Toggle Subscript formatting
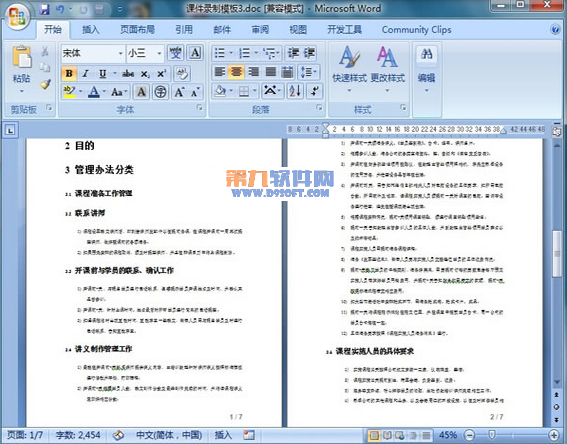The image size is (567, 444). tap(145, 73)
